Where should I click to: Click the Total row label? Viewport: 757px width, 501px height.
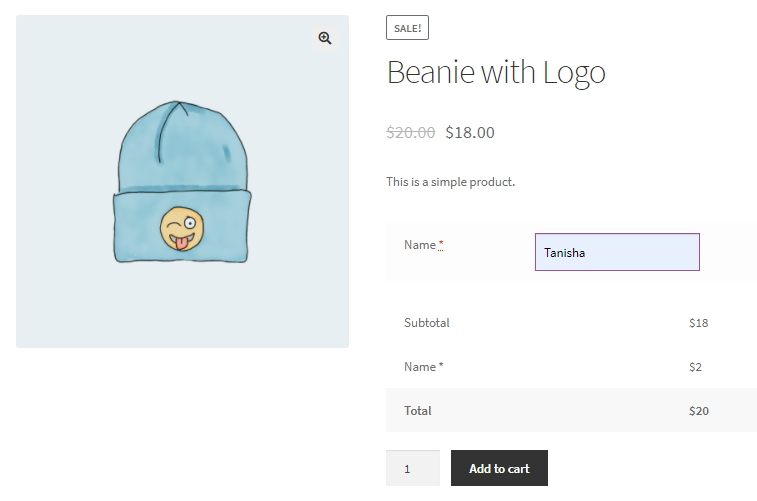[x=418, y=411]
